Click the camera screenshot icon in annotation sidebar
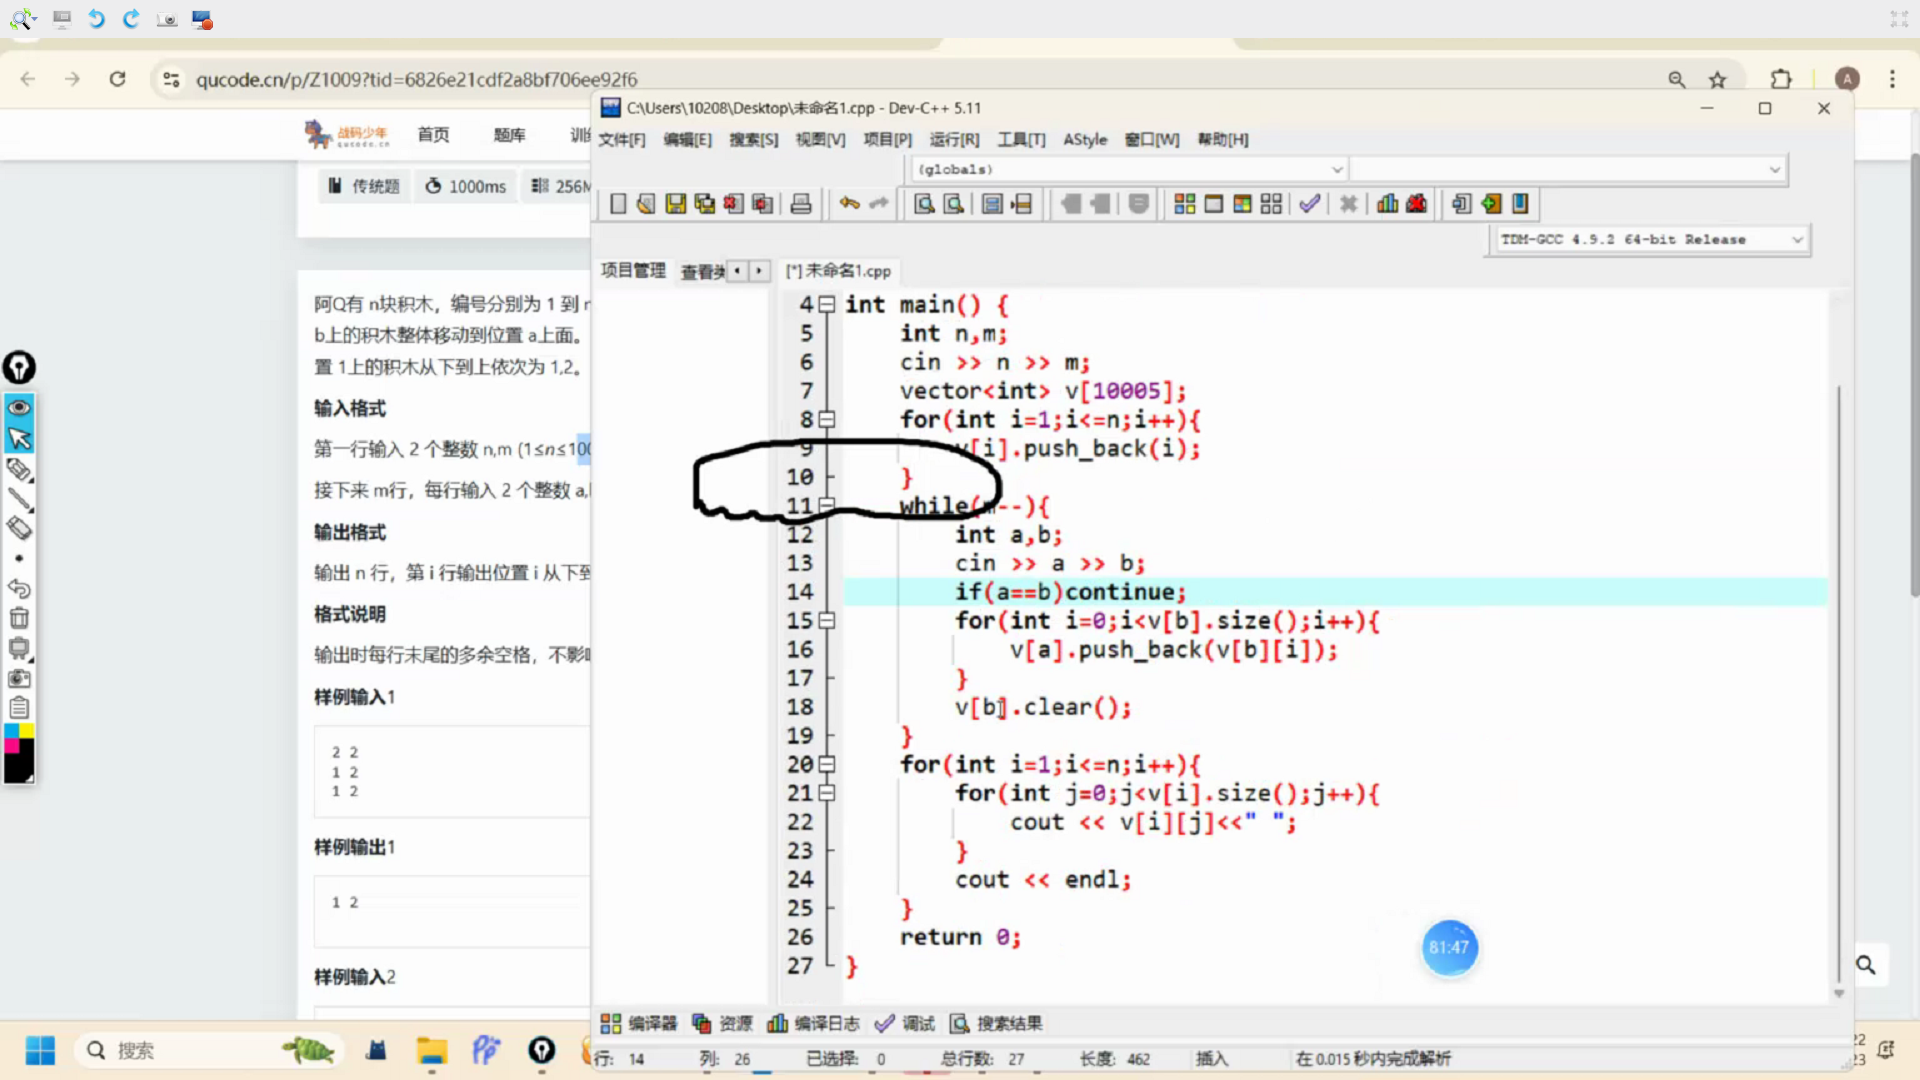Viewport: 1920px width, 1080px height. [19, 679]
